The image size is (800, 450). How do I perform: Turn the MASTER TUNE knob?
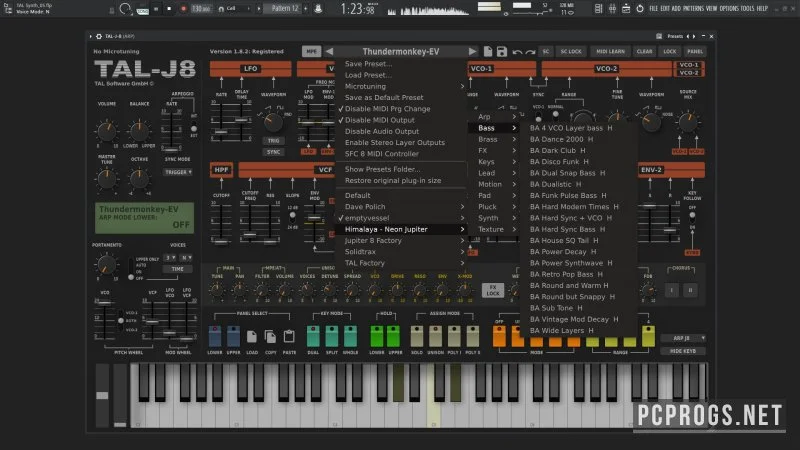point(106,179)
